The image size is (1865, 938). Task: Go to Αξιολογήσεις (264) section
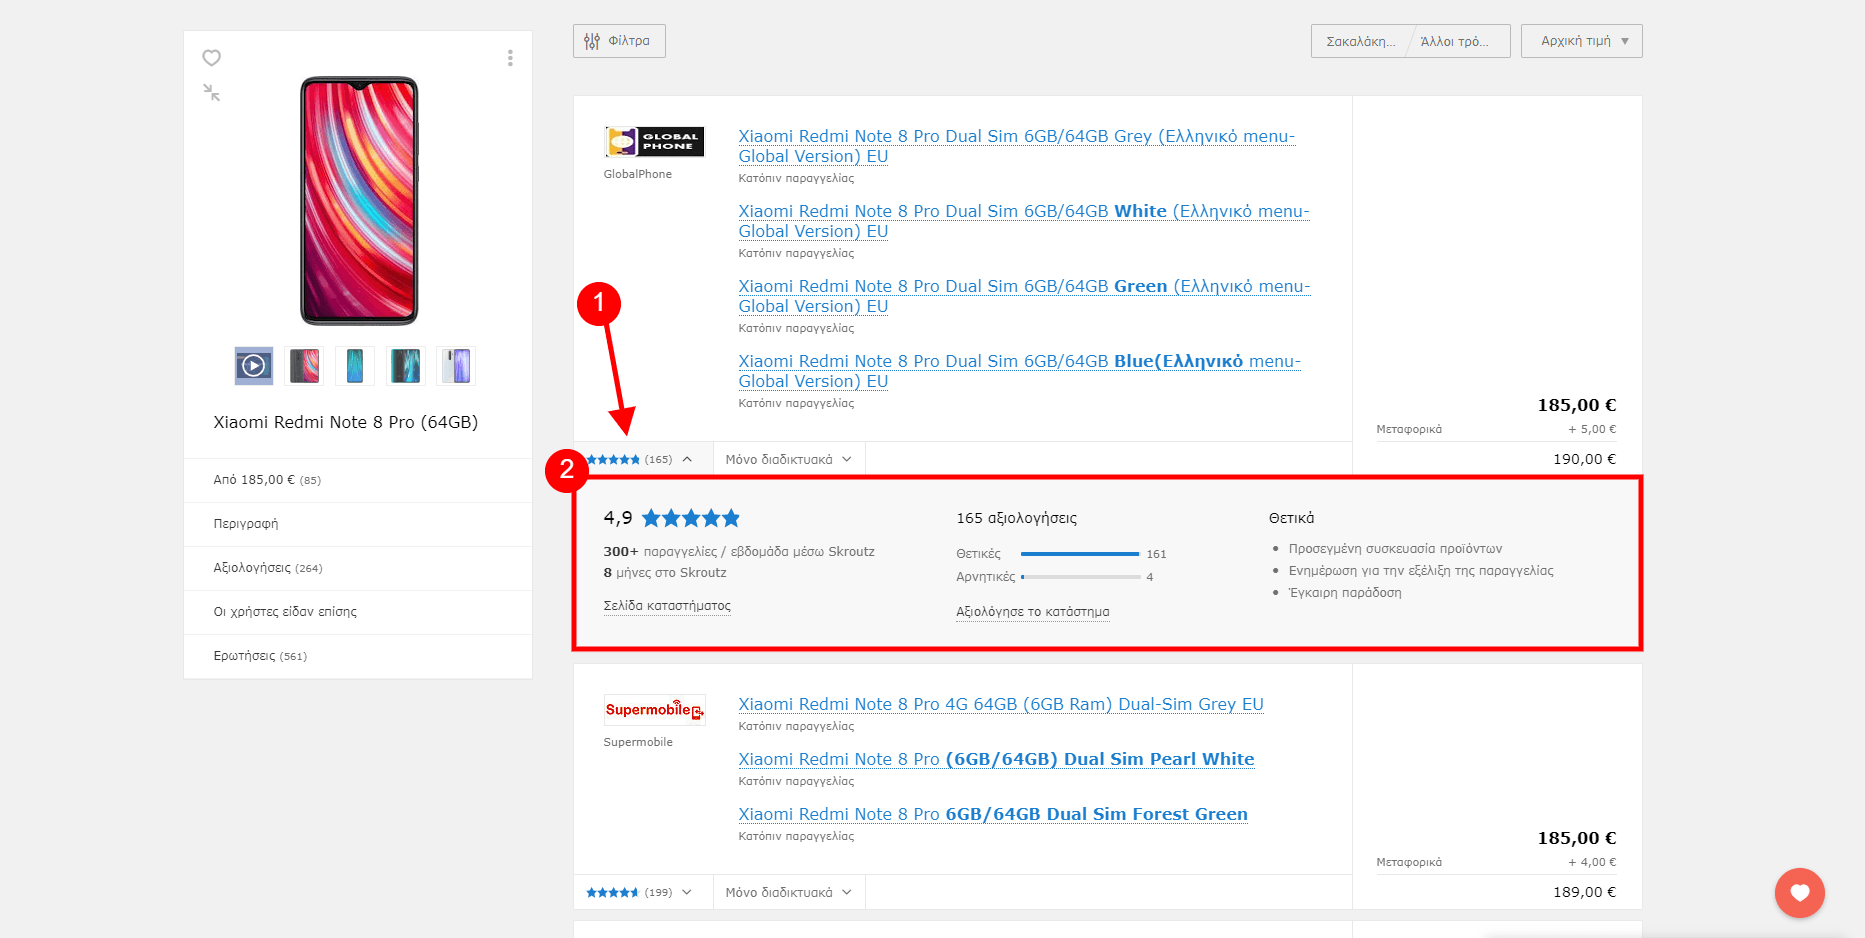267,568
